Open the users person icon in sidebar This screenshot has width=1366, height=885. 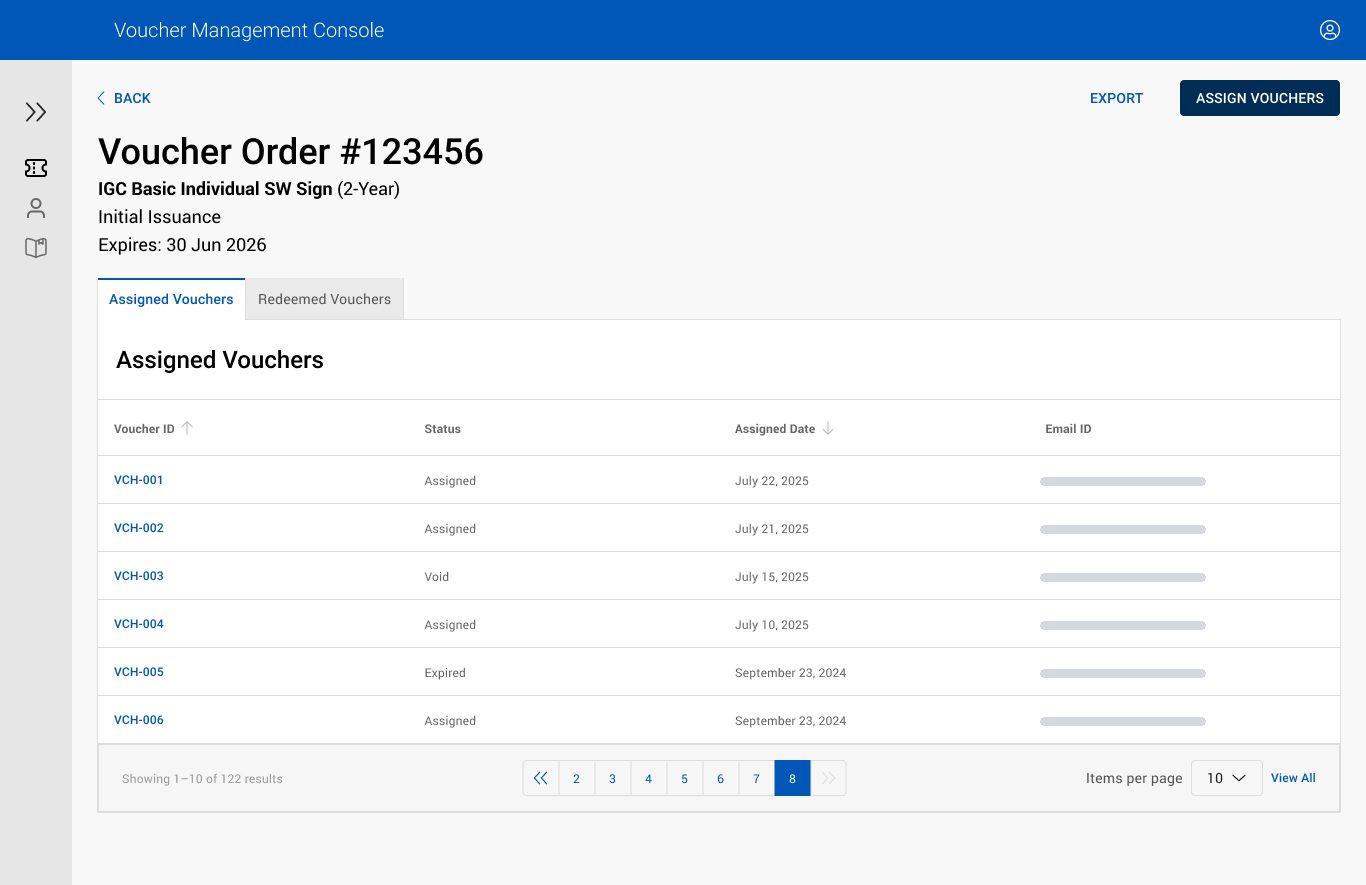[36, 208]
